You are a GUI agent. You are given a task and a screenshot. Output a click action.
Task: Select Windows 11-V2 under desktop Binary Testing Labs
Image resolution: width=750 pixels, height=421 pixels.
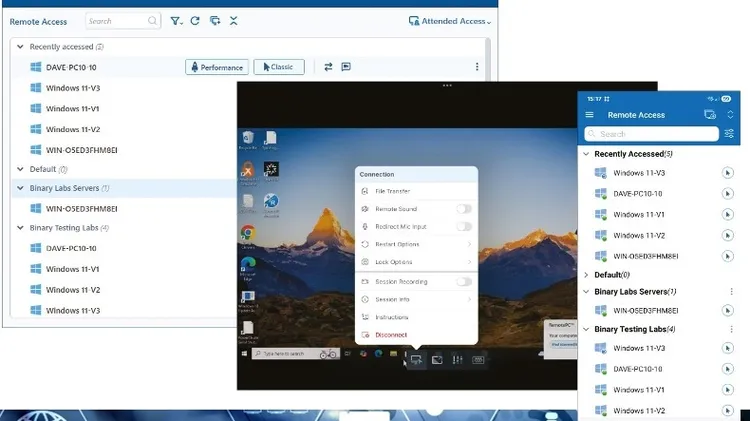73,290
